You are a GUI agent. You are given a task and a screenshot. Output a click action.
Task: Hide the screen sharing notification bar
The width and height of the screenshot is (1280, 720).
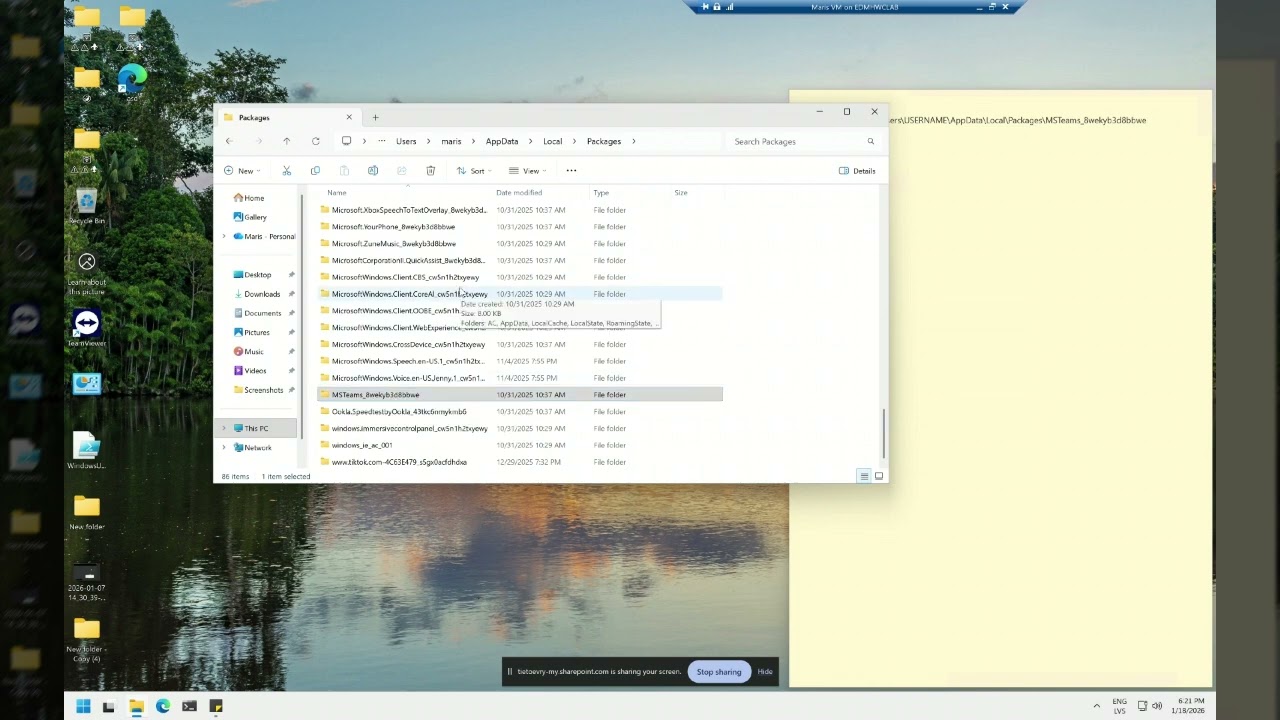pyautogui.click(x=765, y=672)
